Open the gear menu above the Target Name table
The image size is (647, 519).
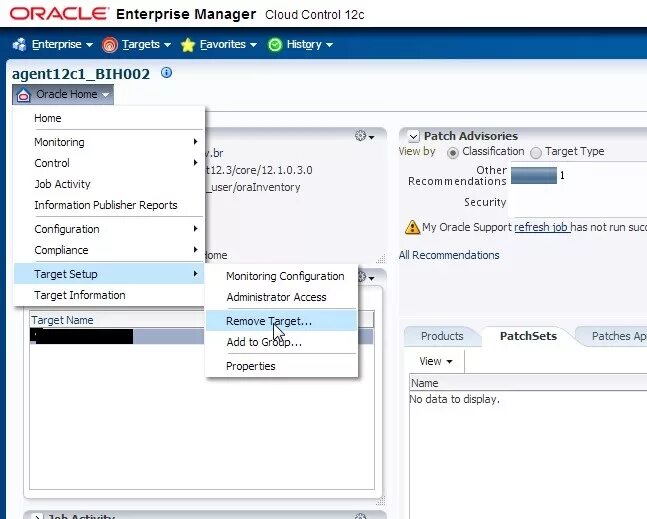(366, 277)
